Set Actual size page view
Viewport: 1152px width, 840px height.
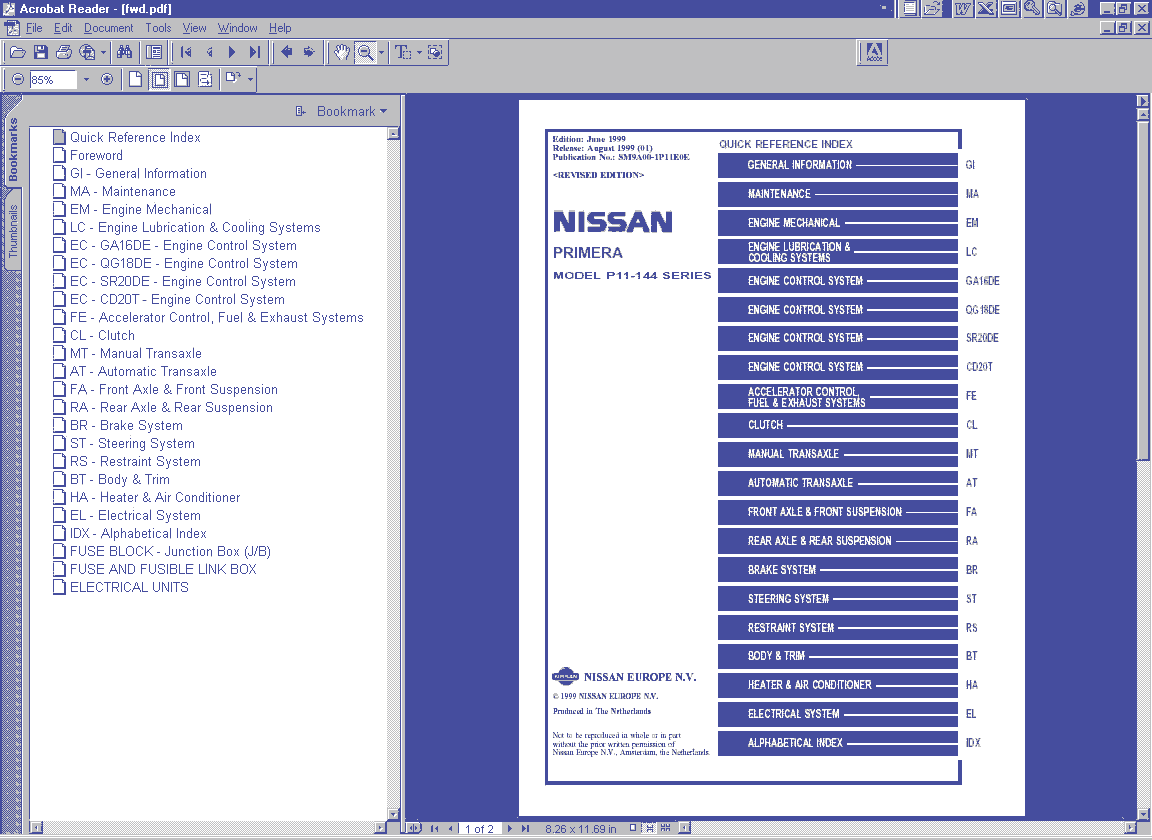[135, 79]
